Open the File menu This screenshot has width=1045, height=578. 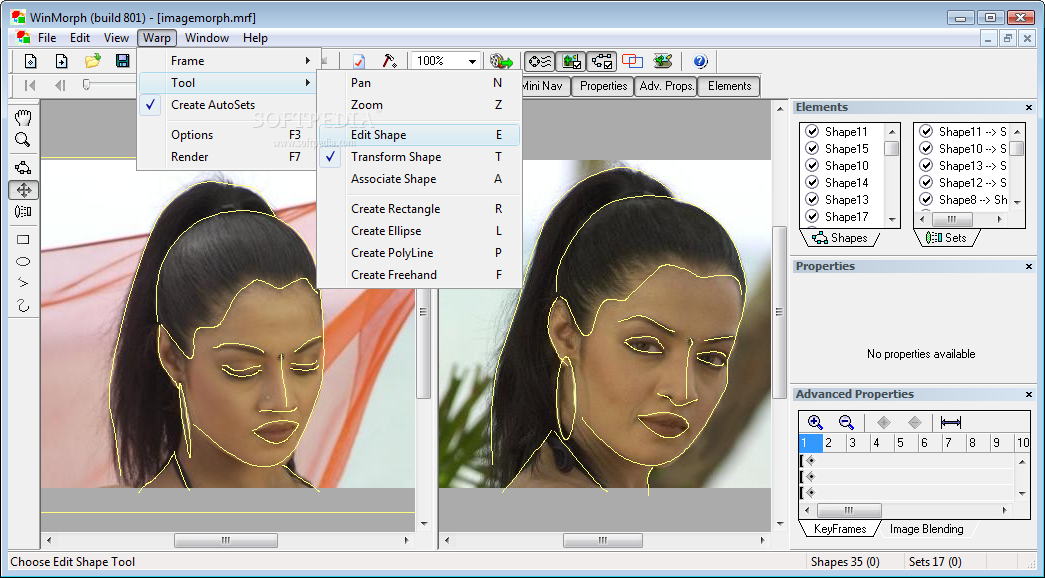[x=47, y=38]
